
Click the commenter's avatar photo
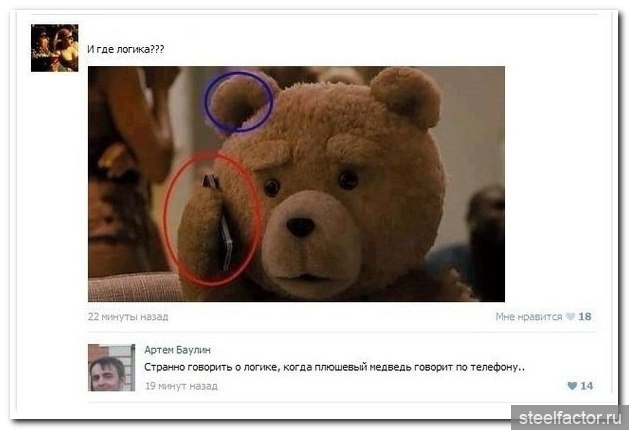point(112,367)
